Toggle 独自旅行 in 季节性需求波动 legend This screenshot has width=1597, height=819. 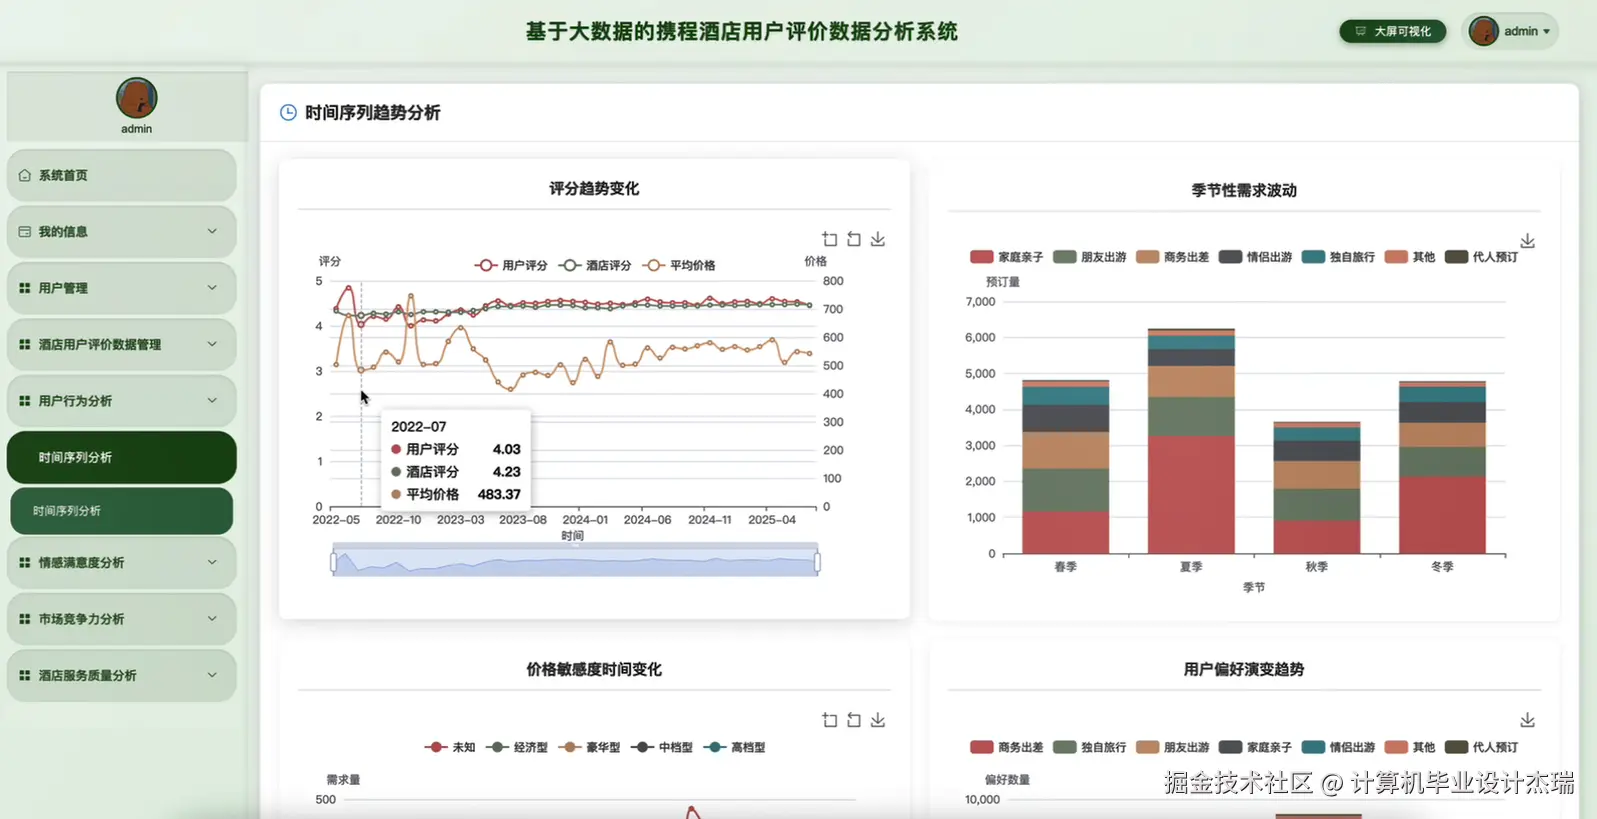[1338, 257]
